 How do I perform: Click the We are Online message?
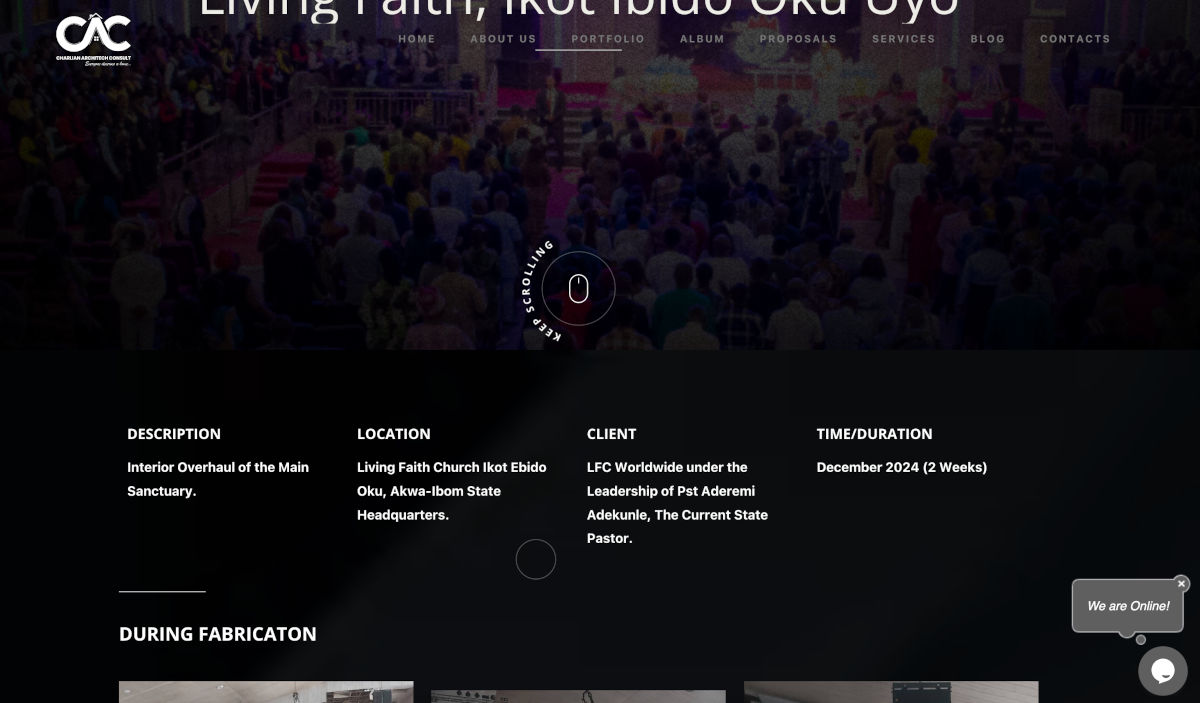[1128, 606]
